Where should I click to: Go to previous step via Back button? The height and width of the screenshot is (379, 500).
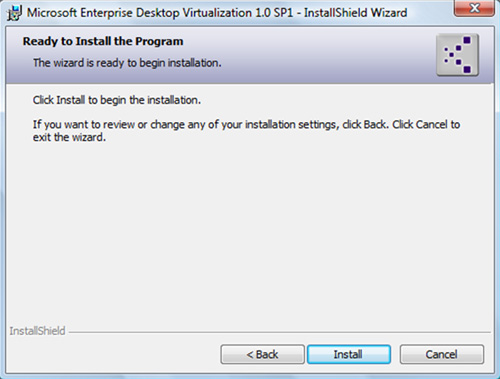[262, 354]
